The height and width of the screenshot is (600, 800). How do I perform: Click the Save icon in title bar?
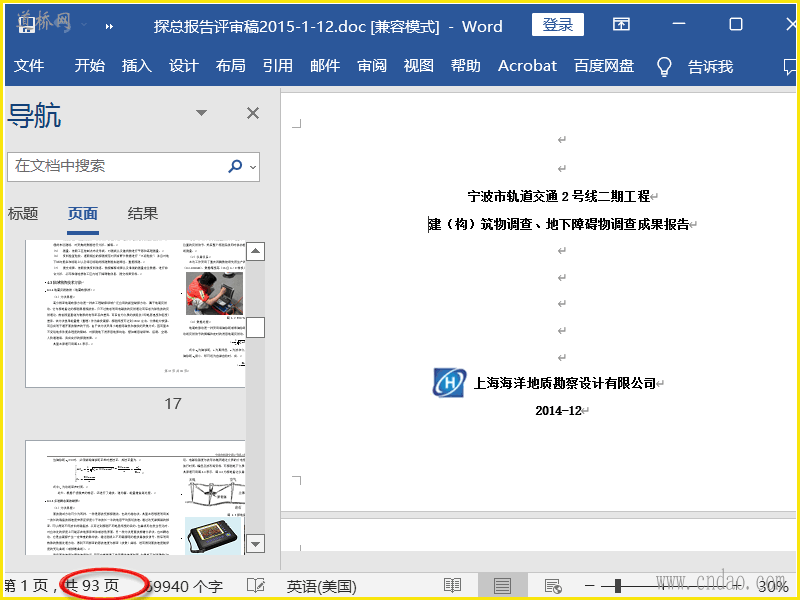27,24
